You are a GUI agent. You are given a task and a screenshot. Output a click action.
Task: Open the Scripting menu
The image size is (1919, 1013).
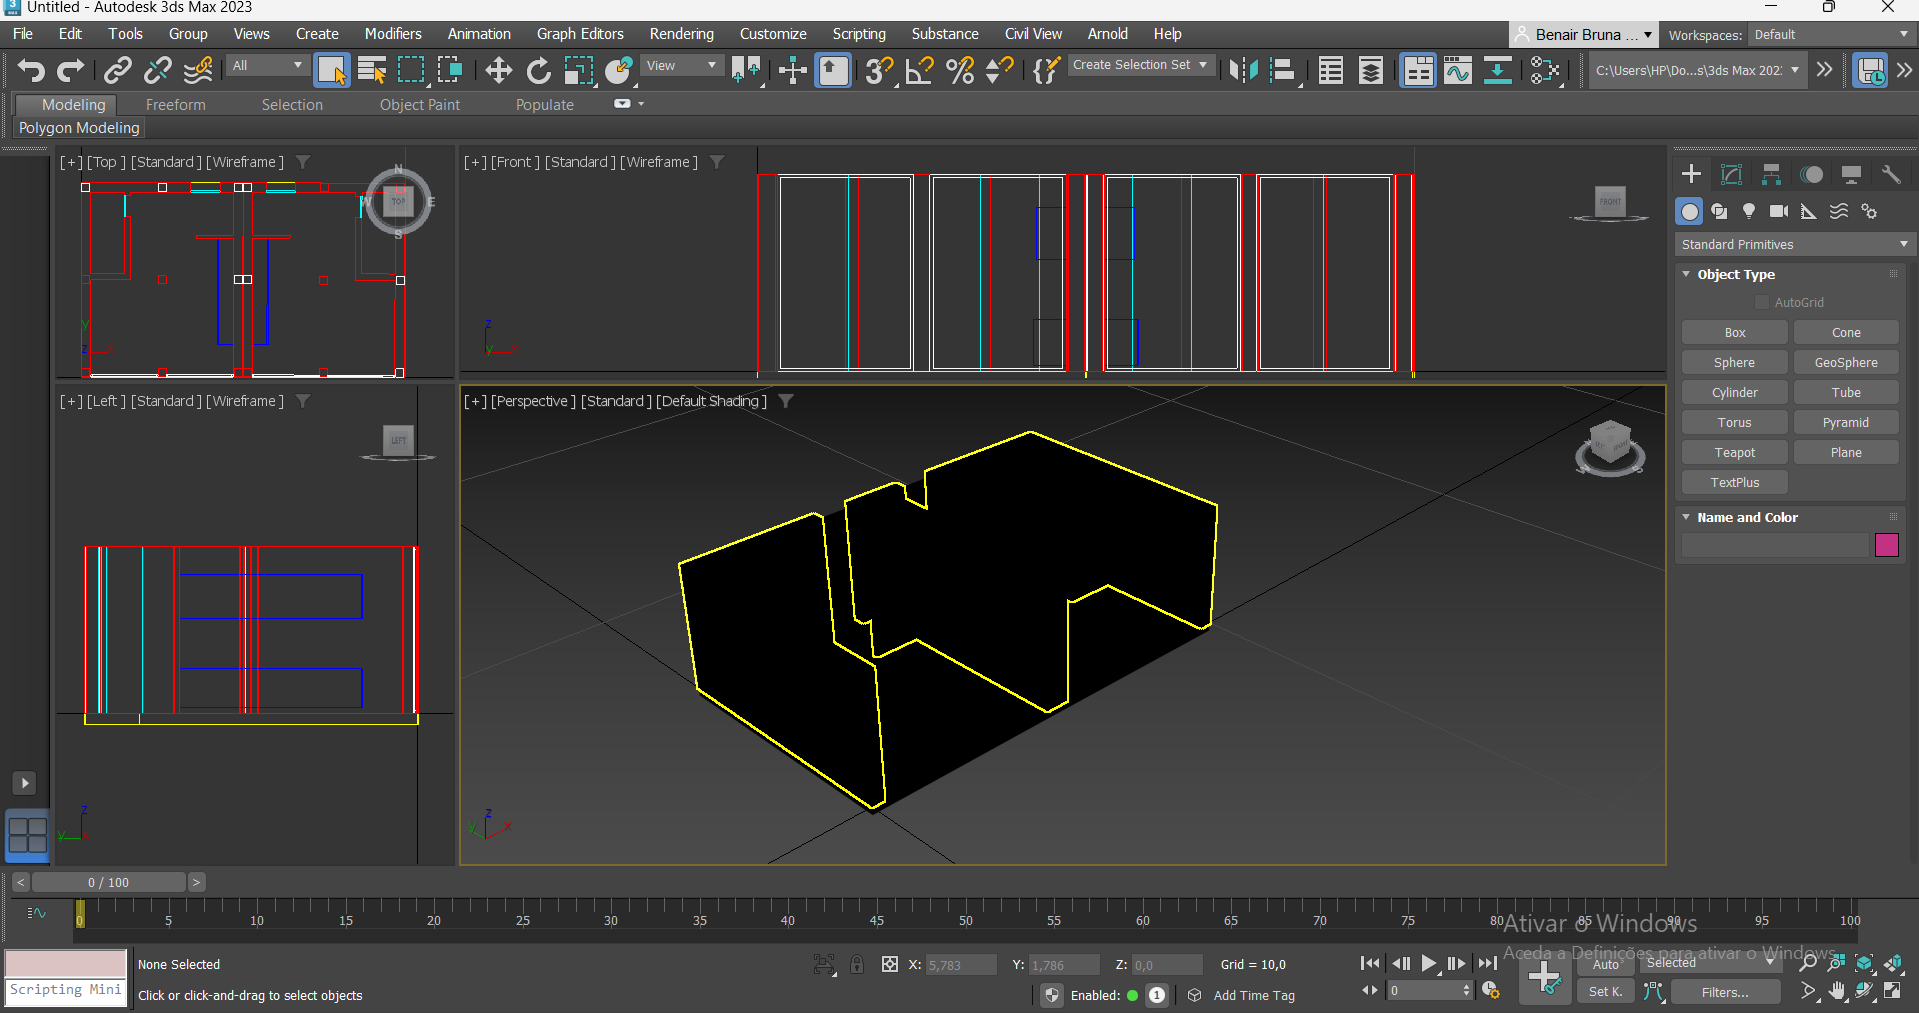pyautogui.click(x=859, y=34)
